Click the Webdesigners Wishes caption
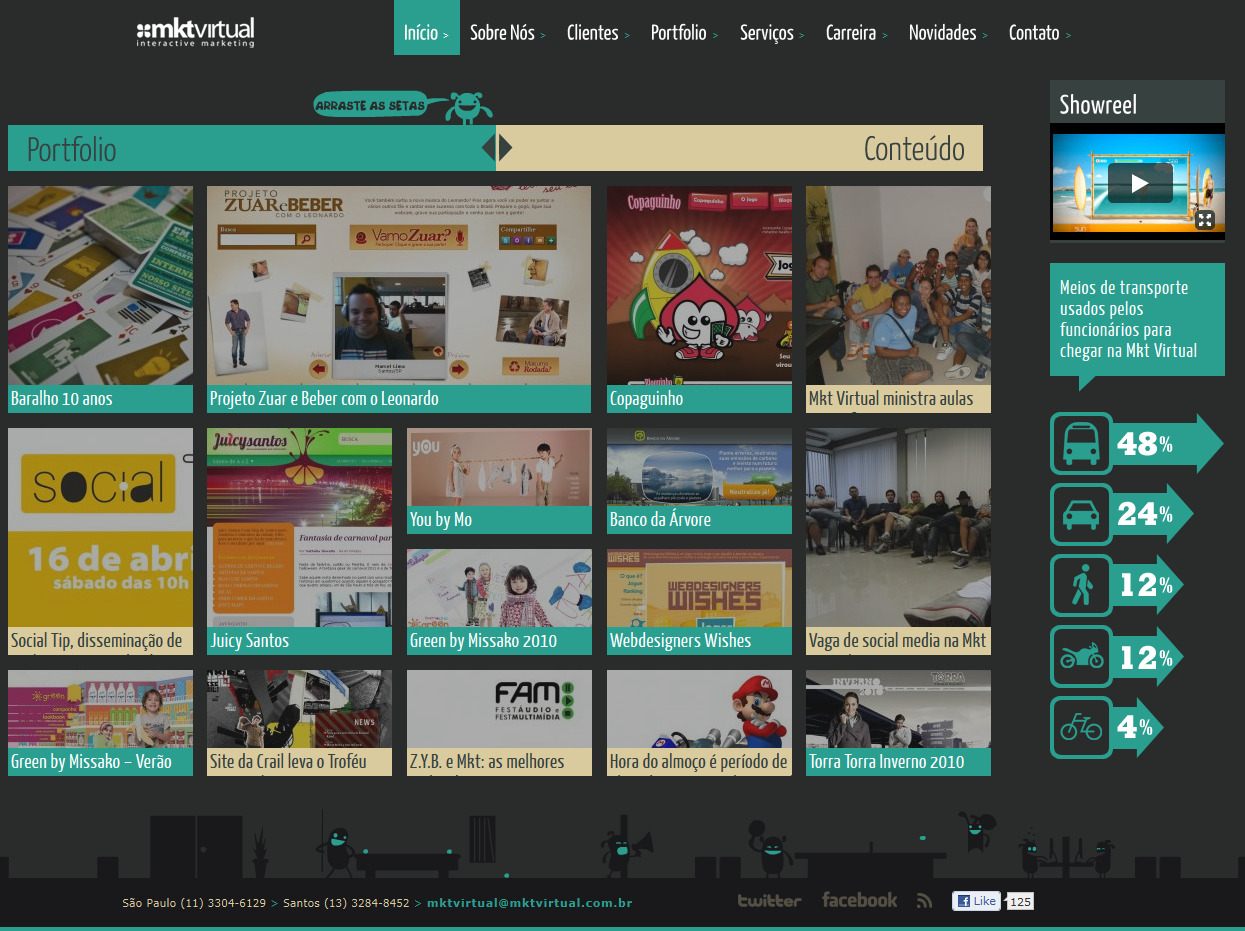Viewport: 1245px width, 931px height. coord(699,641)
